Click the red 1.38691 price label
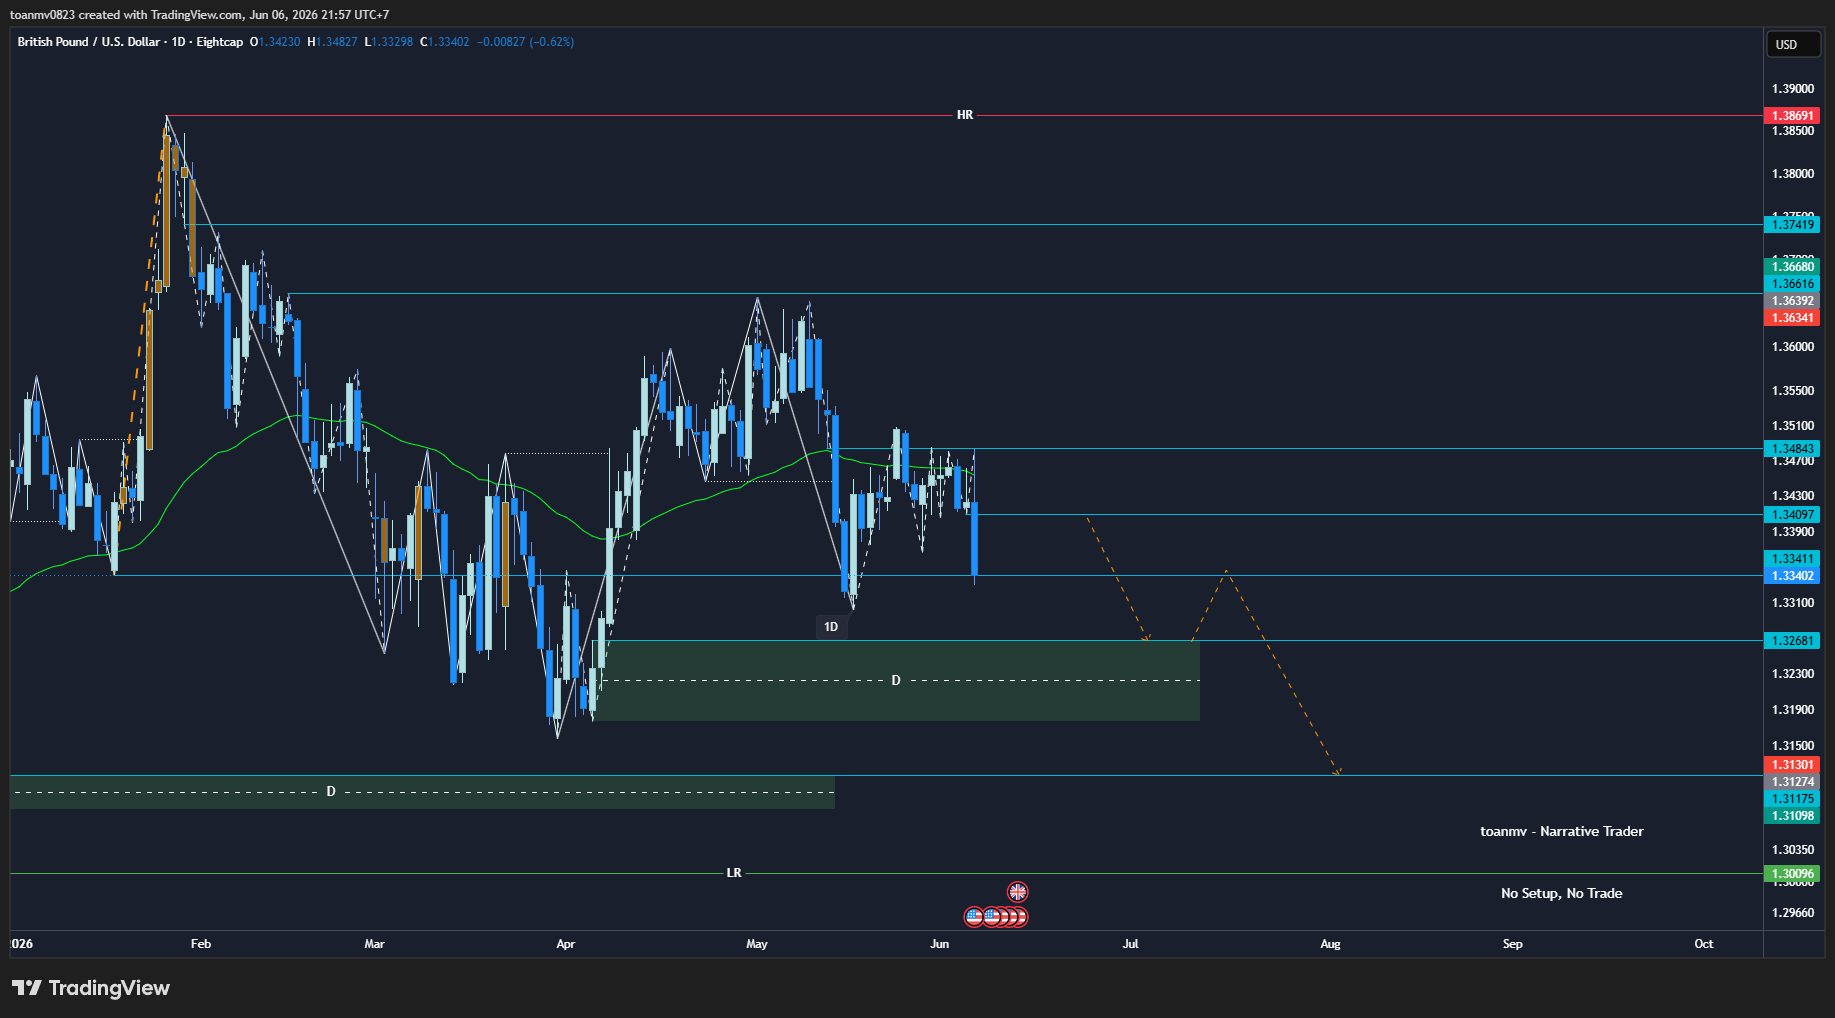 (x=1793, y=116)
